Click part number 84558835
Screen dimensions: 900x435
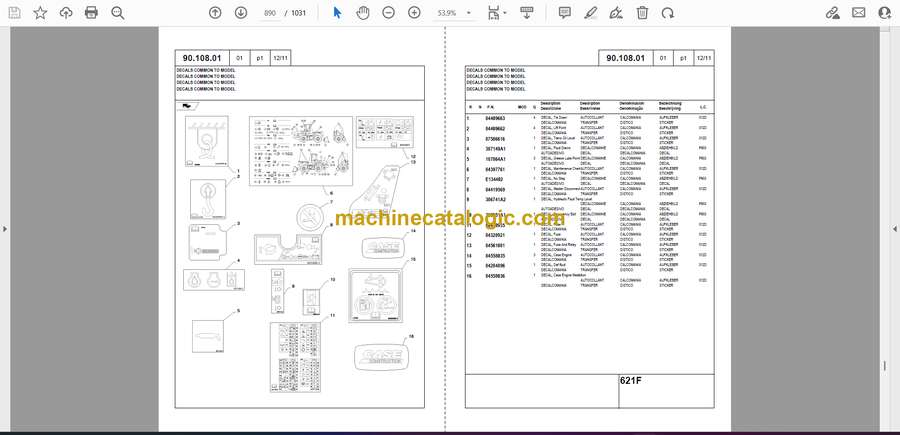(495, 256)
